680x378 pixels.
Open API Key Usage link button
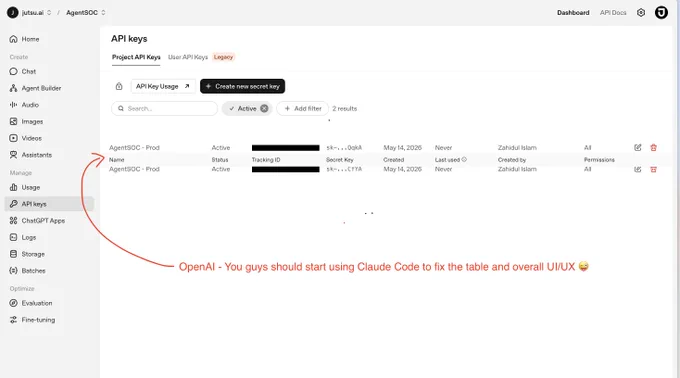tap(163, 86)
